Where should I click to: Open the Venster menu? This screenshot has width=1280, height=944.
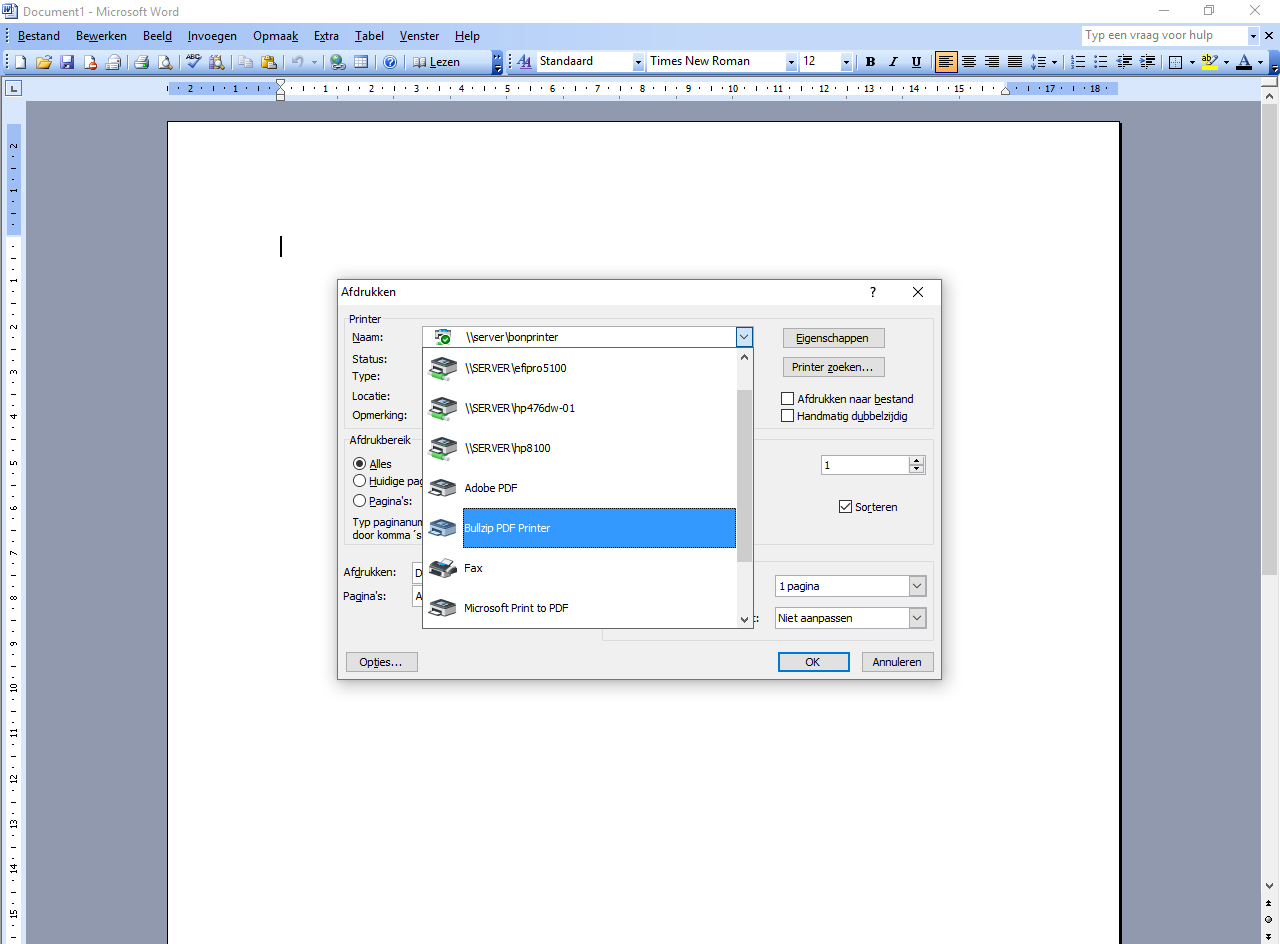419,36
